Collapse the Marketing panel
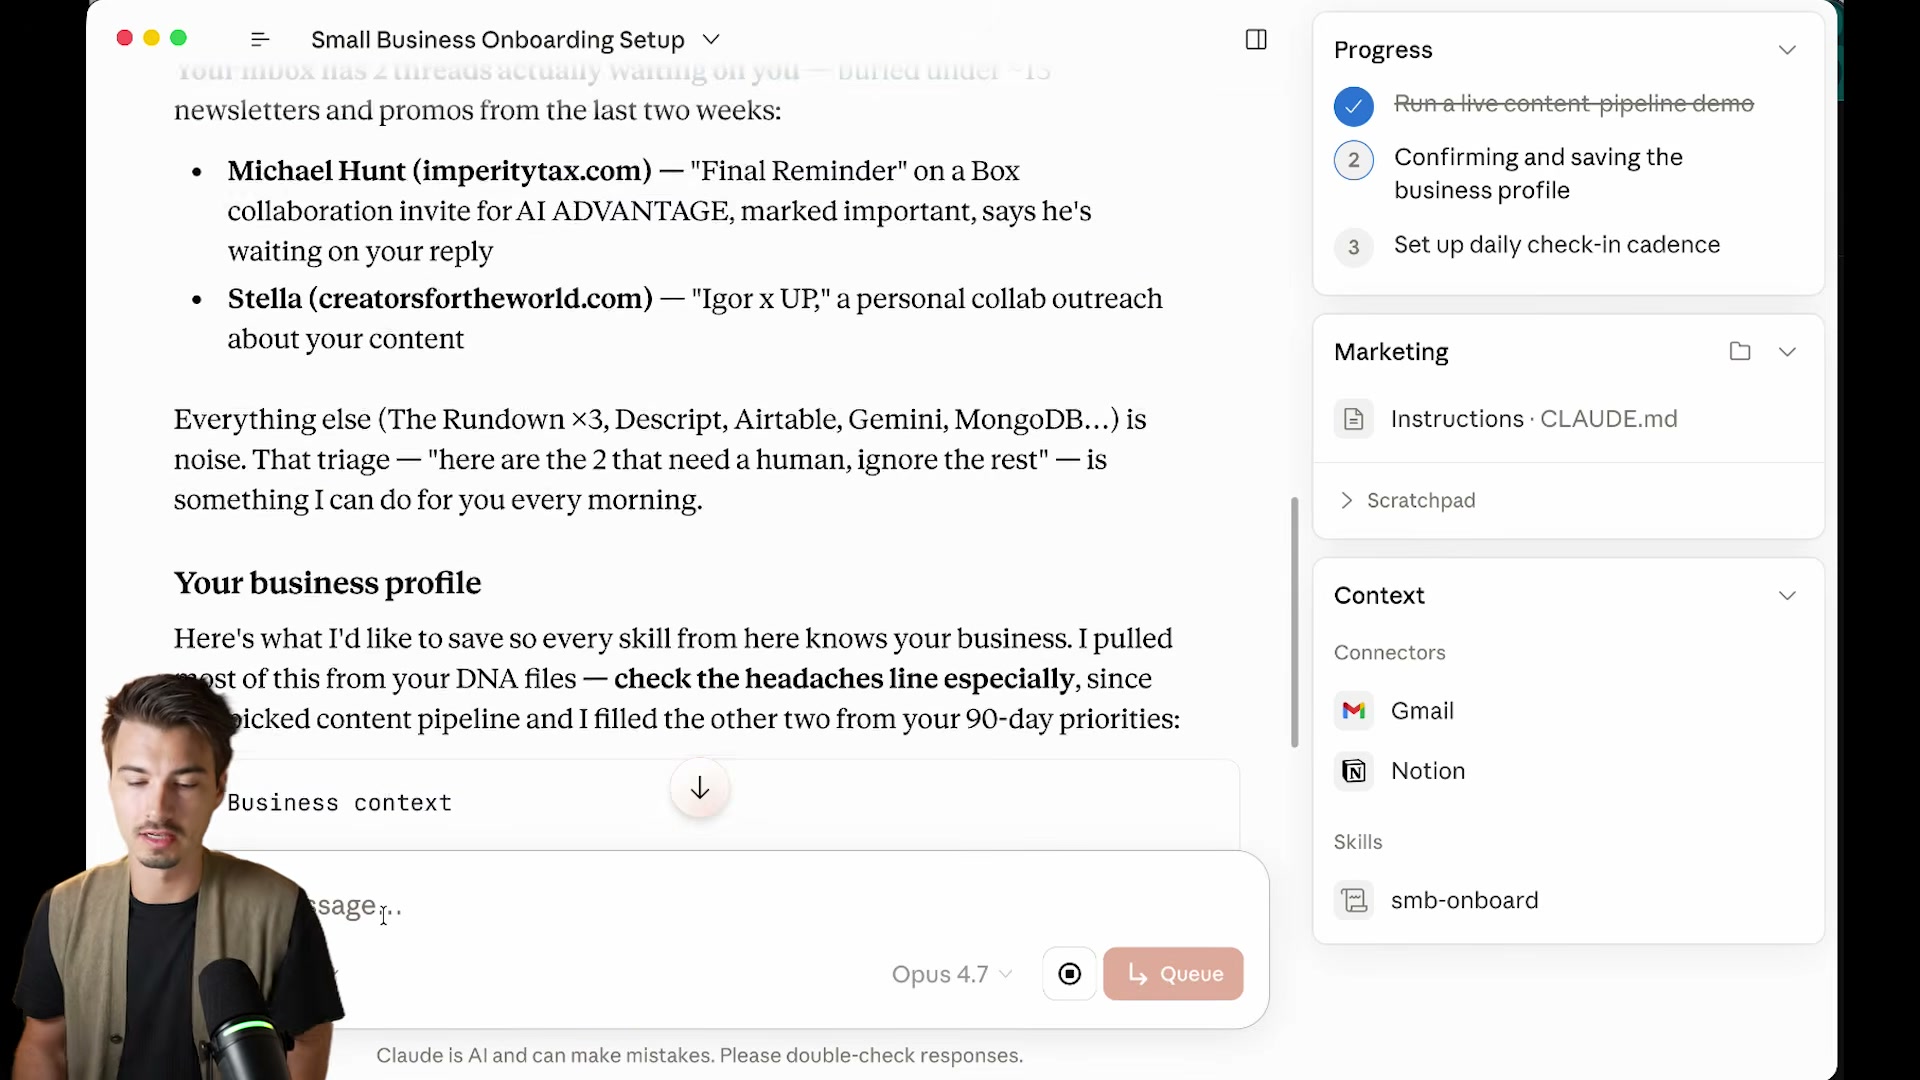 click(x=1787, y=351)
